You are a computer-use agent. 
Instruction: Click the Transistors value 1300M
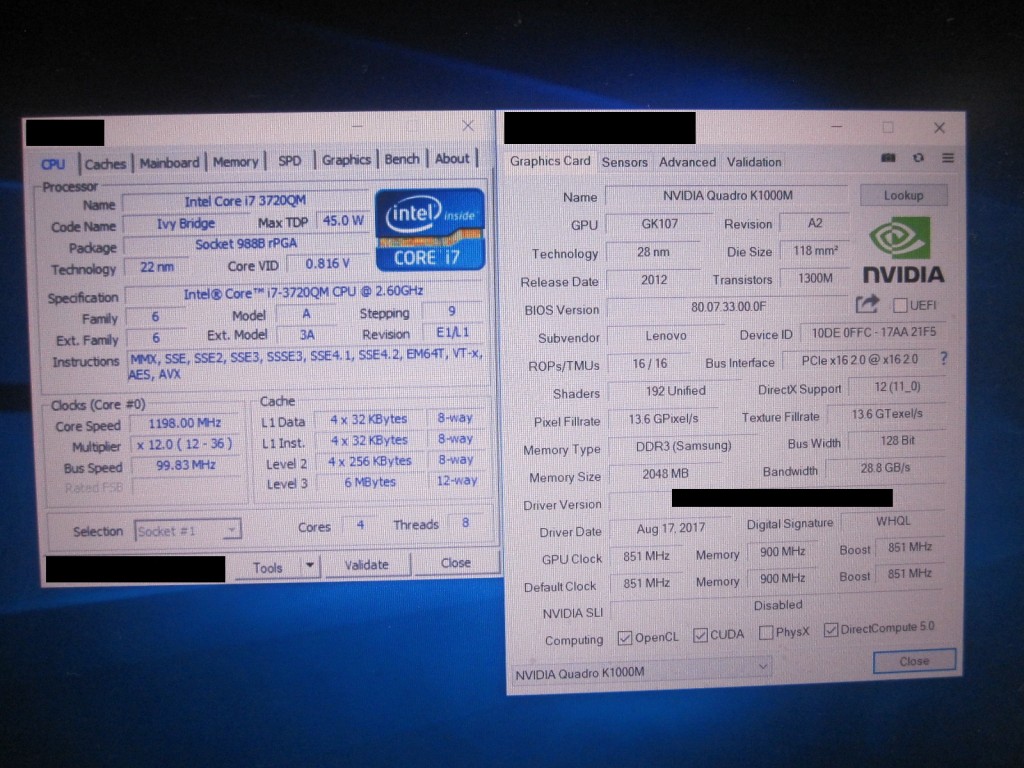[x=815, y=279]
